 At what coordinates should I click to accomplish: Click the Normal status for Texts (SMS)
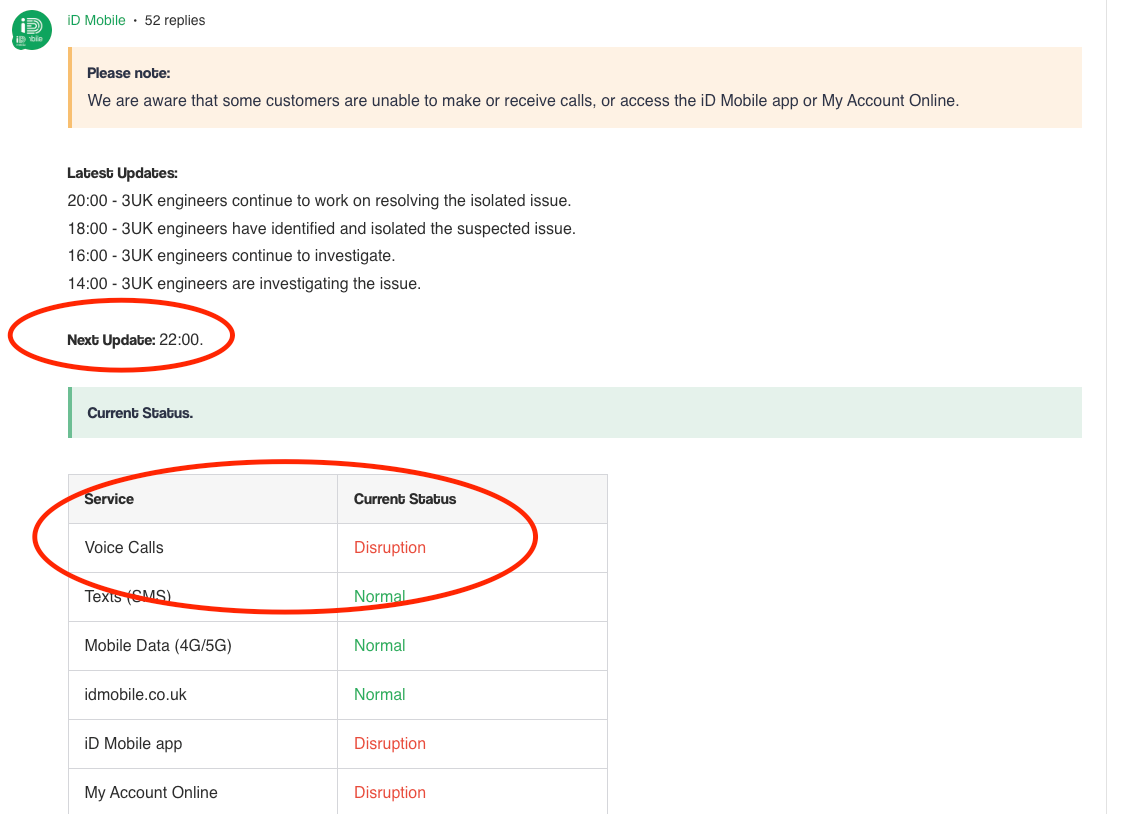(379, 597)
